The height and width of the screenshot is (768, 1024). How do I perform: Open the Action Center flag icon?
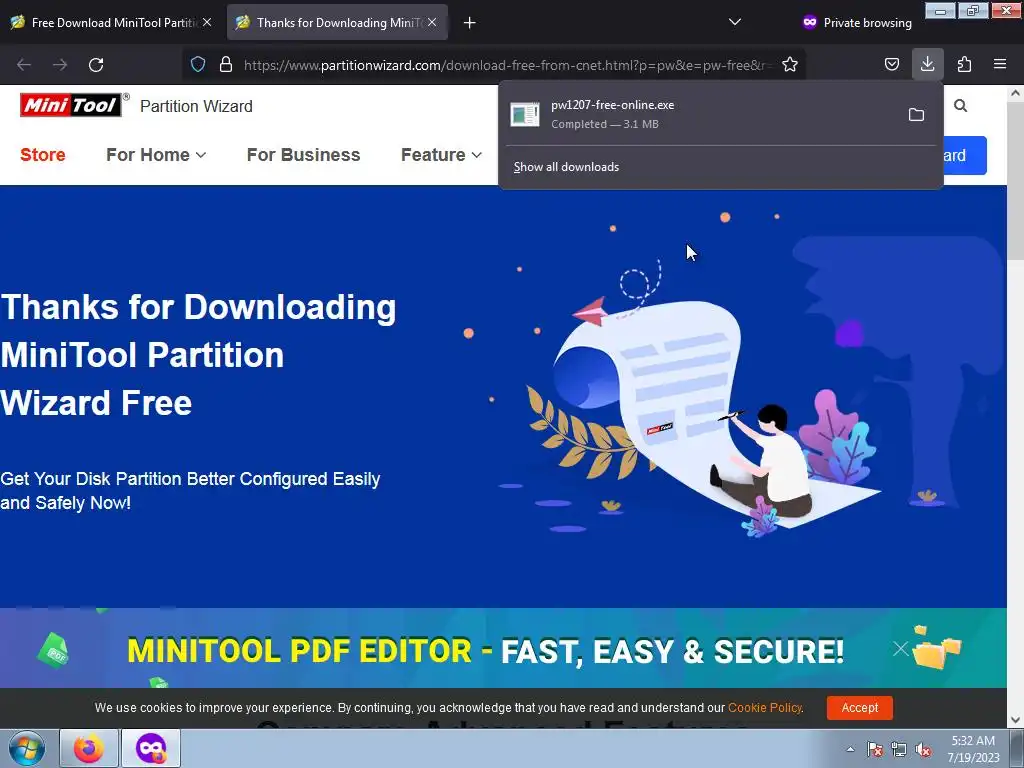click(x=875, y=749)
